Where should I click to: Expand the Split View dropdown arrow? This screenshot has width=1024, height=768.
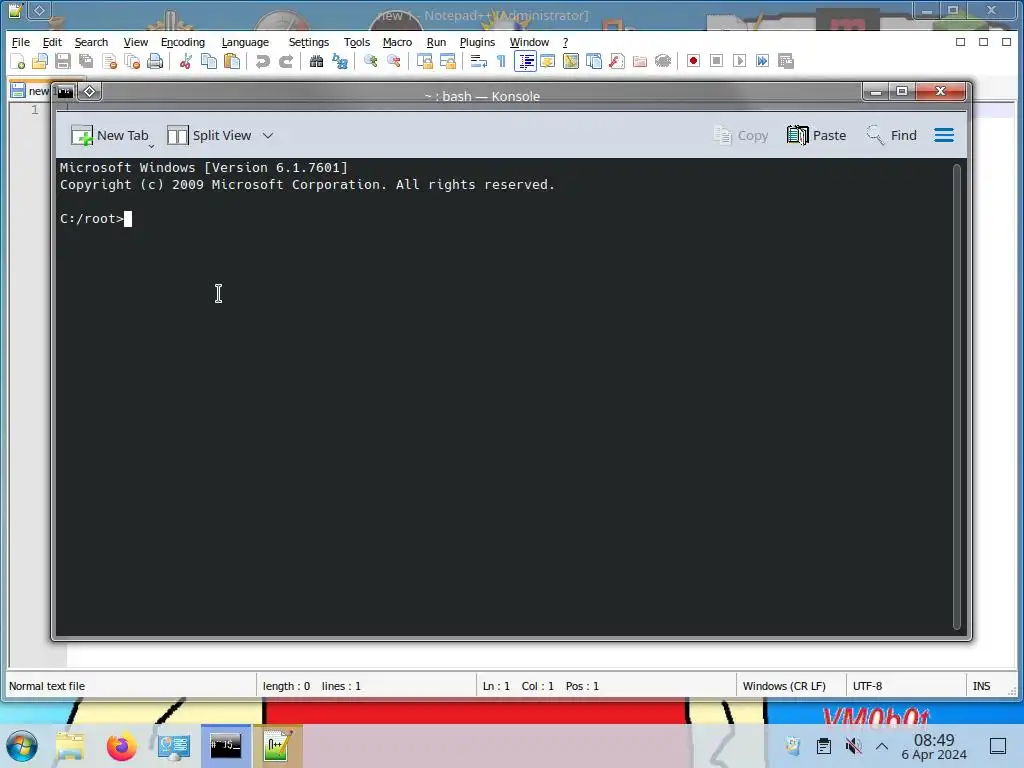tap(268, 136)
